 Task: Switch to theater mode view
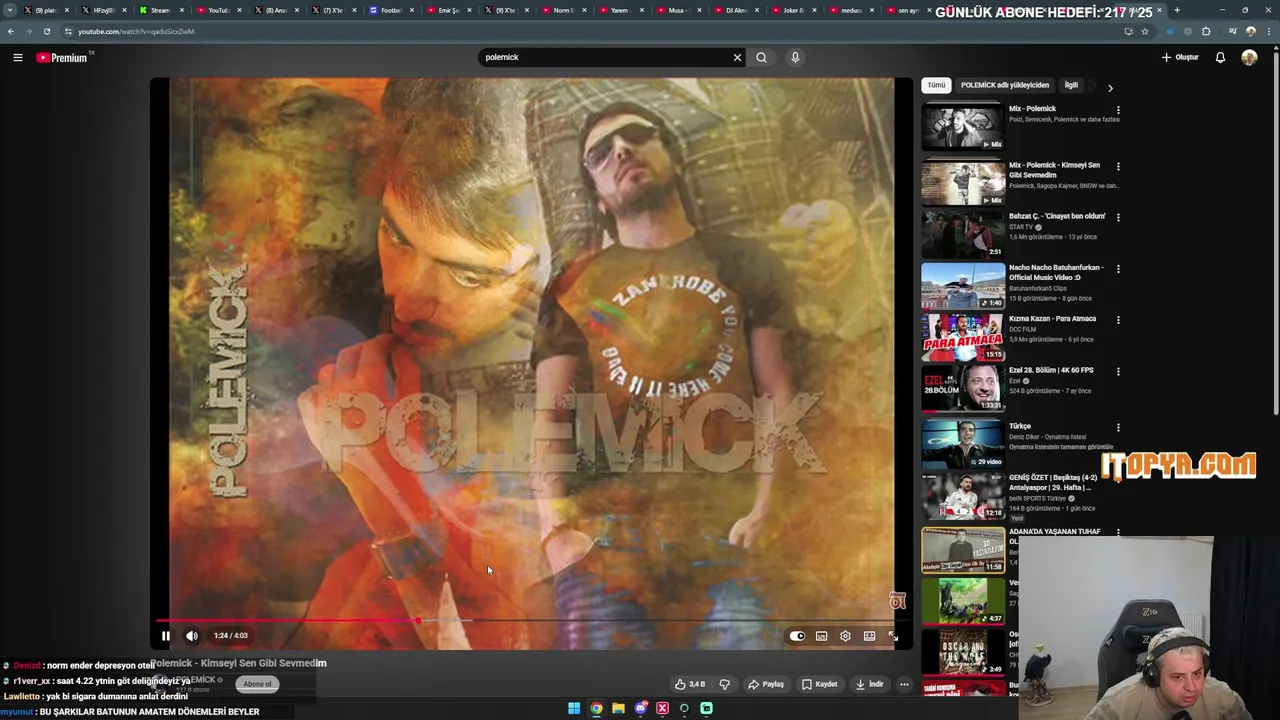869,636
